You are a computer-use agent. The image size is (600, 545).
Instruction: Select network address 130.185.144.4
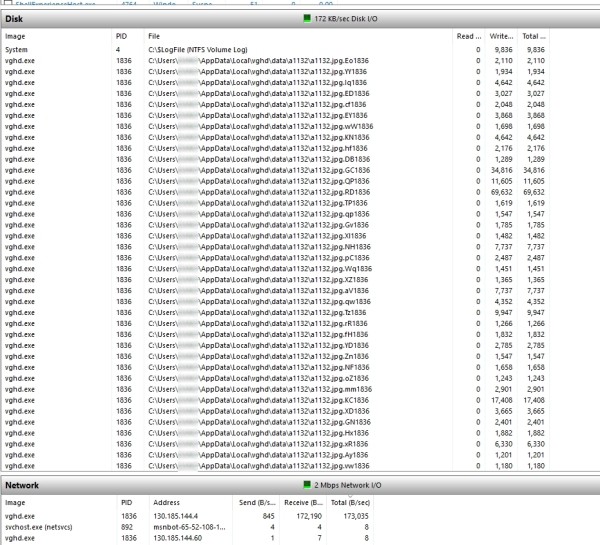pos(175,516)
